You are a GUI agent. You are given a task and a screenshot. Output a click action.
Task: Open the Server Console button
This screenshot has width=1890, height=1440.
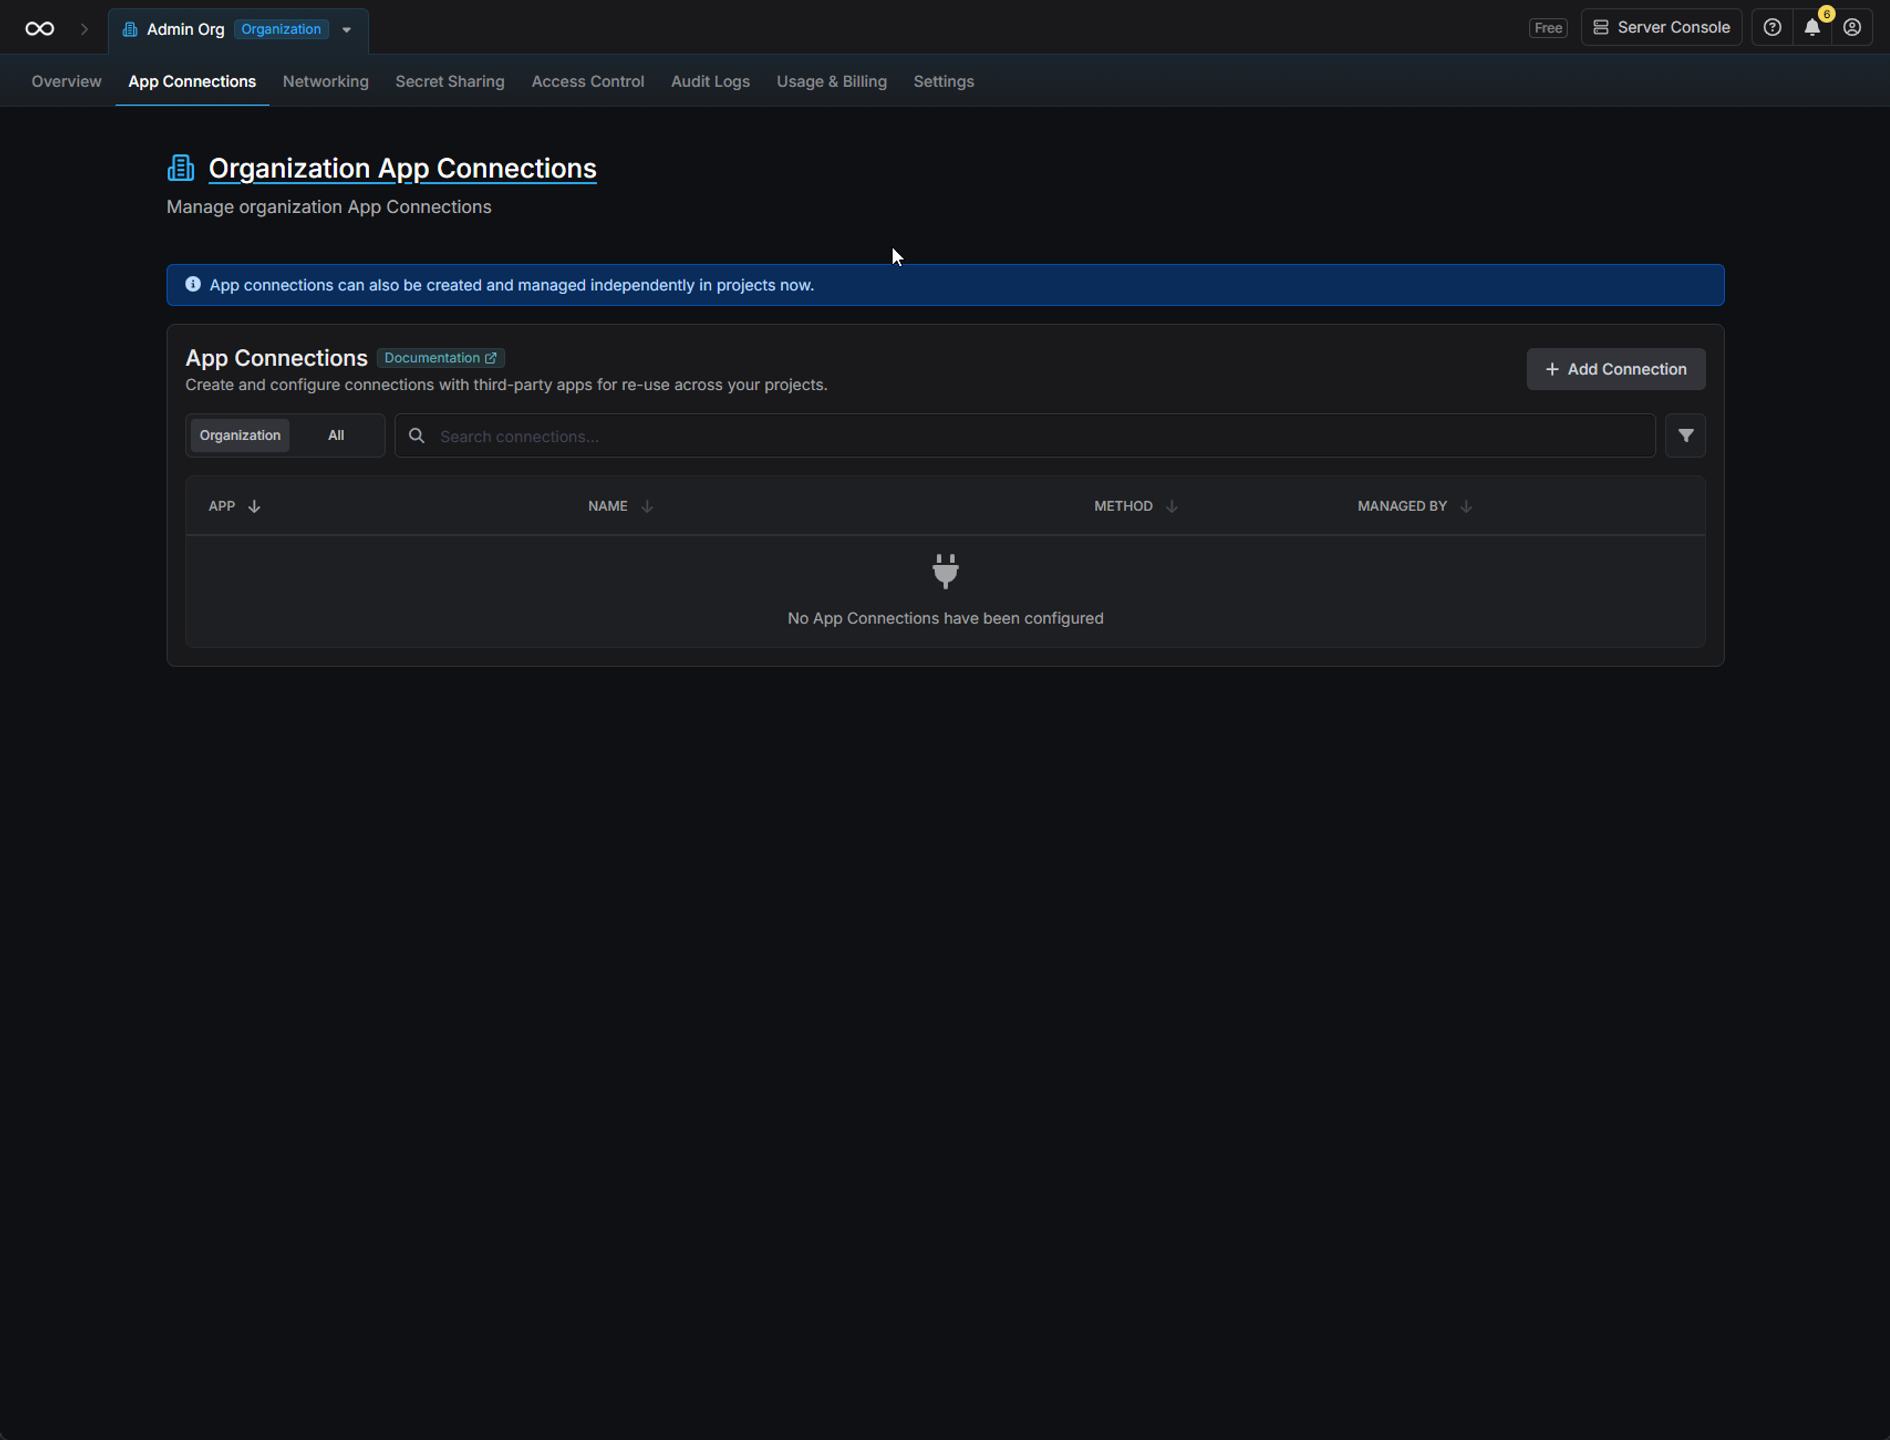point(1661,28)
